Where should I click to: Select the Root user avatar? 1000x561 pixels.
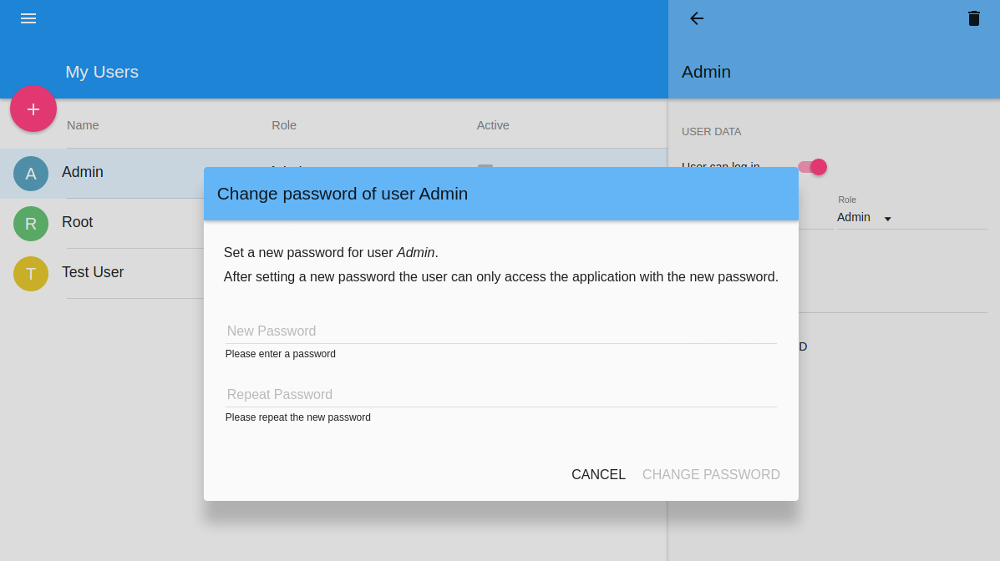31,224
